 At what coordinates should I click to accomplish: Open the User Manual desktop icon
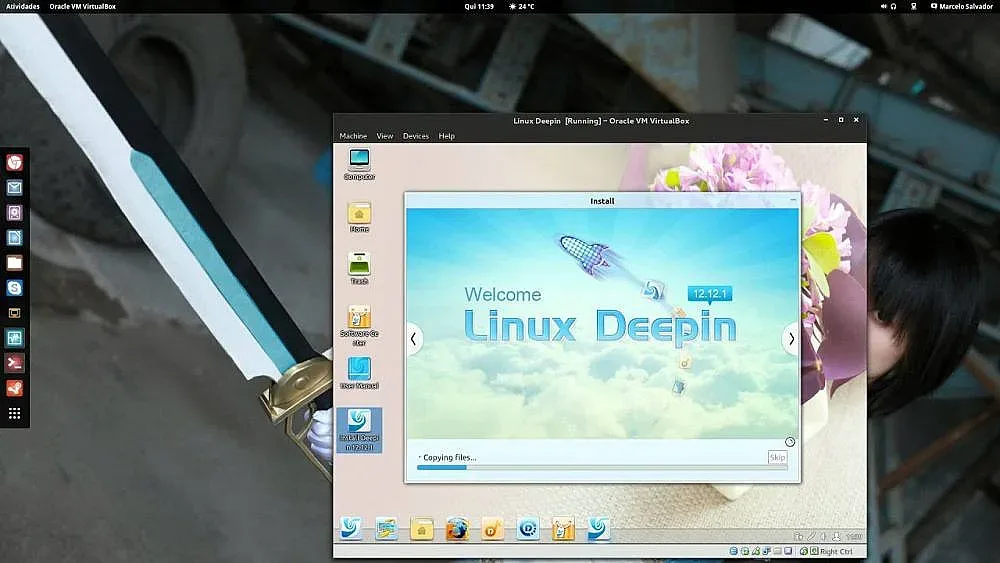[x=359, y=372]
